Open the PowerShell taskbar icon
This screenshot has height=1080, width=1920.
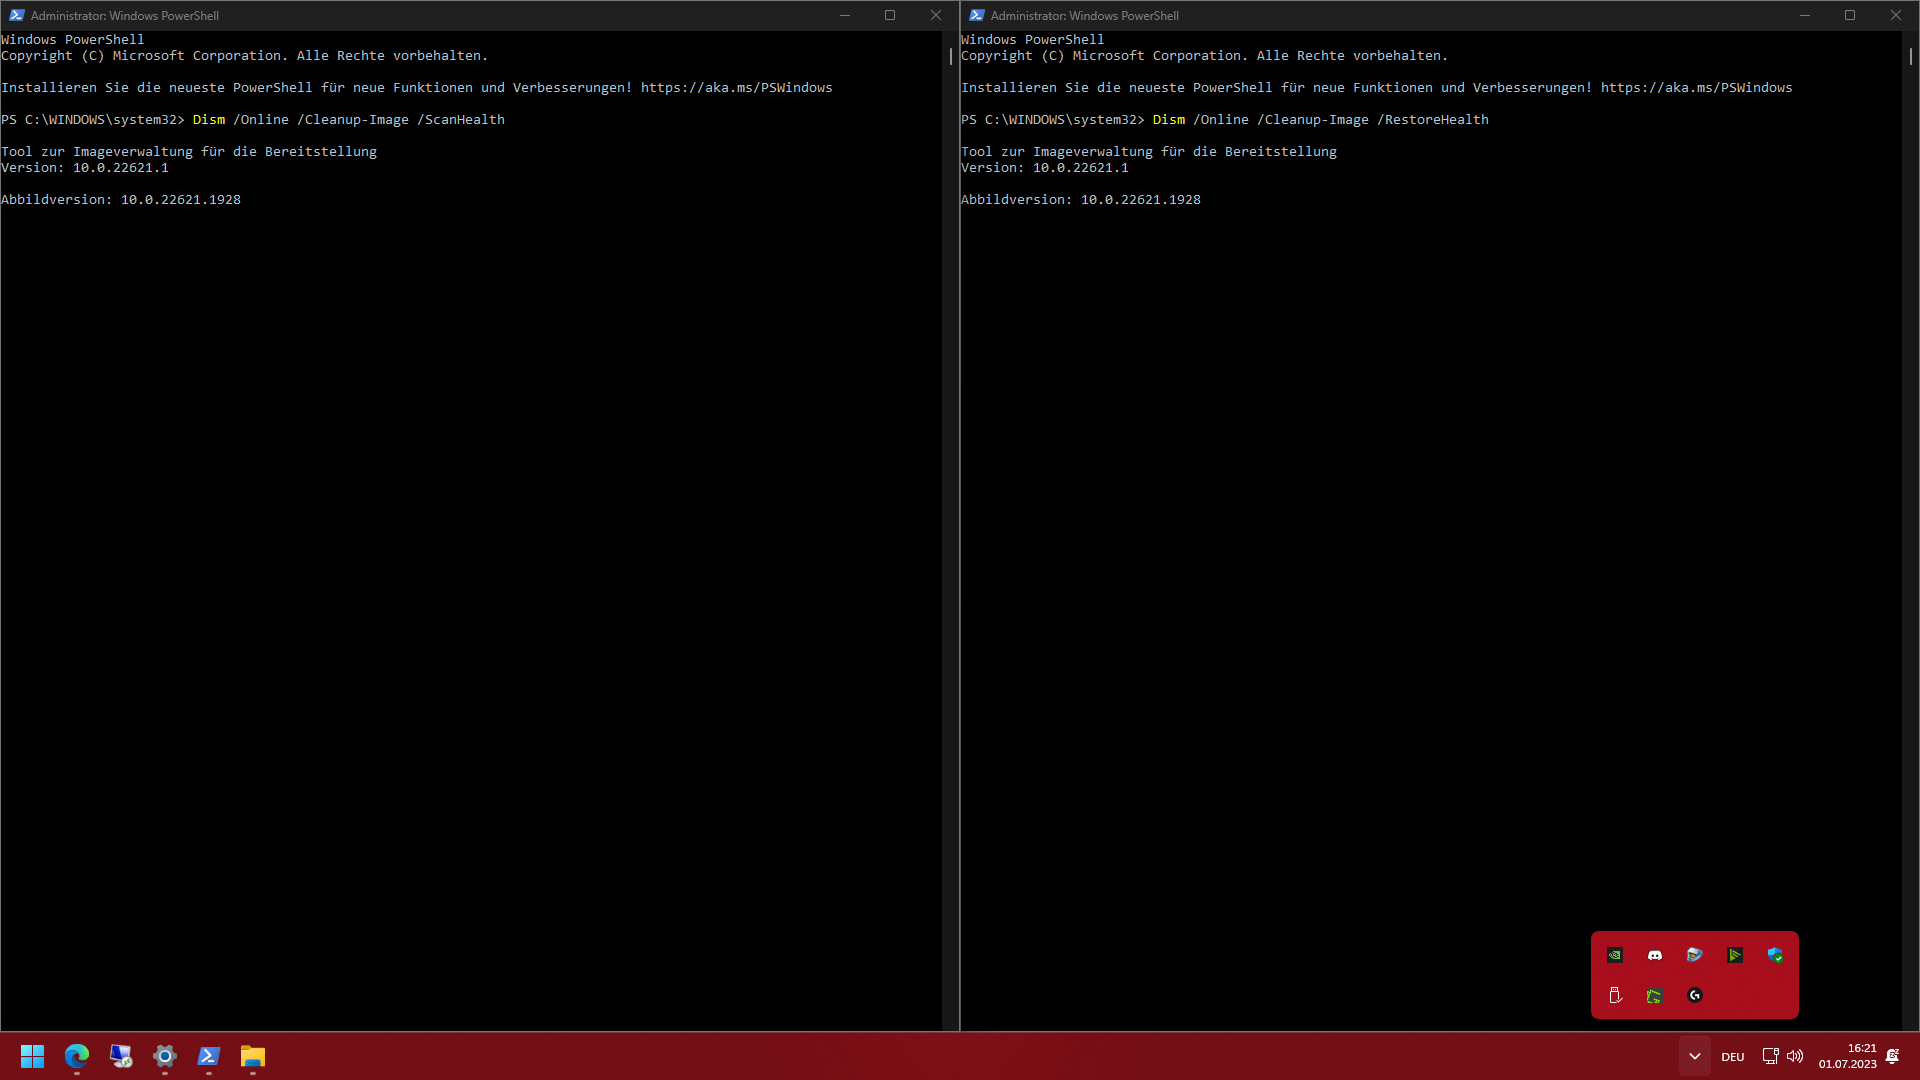pos(209,1056)
